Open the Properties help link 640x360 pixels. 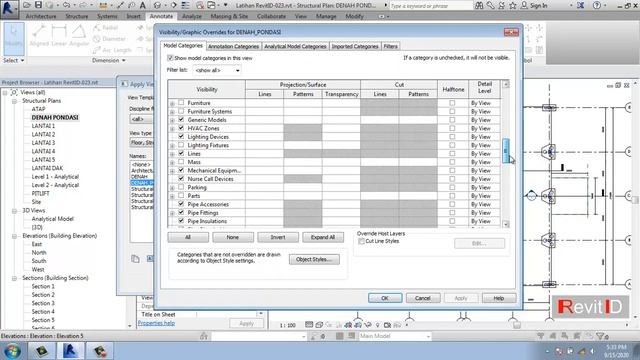(156, 323)
